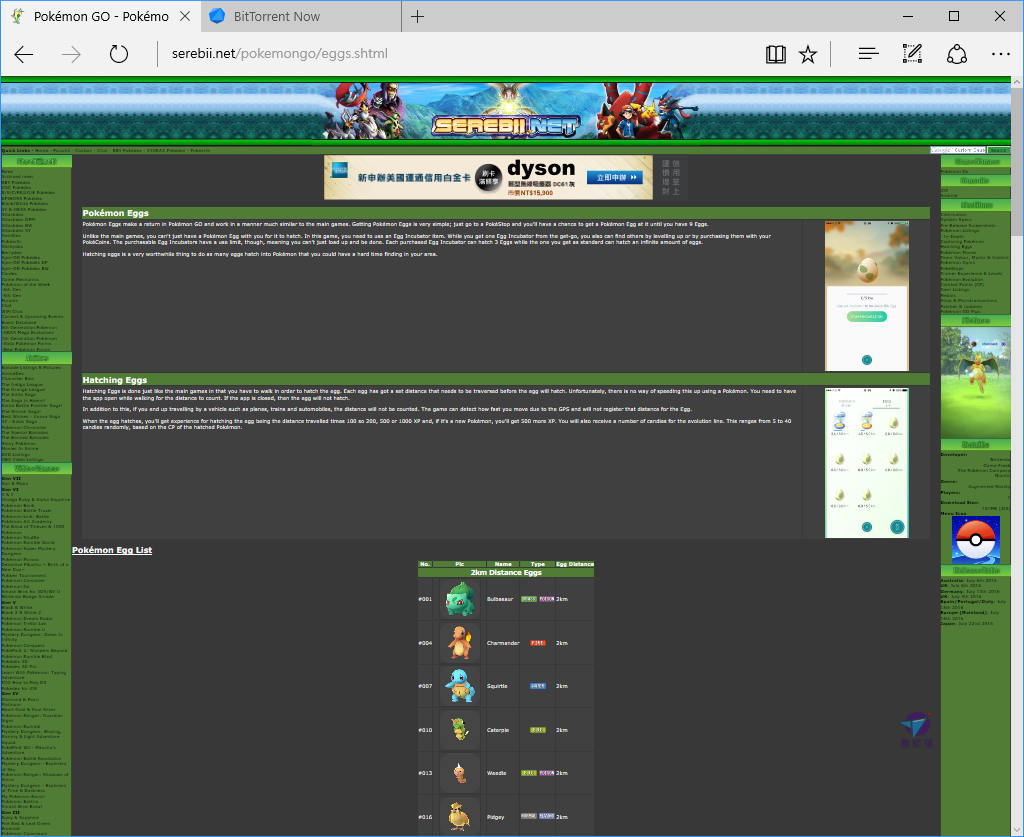Switch to the BitTorrent Now tab
1024x837 pixels.
[301, 16]
